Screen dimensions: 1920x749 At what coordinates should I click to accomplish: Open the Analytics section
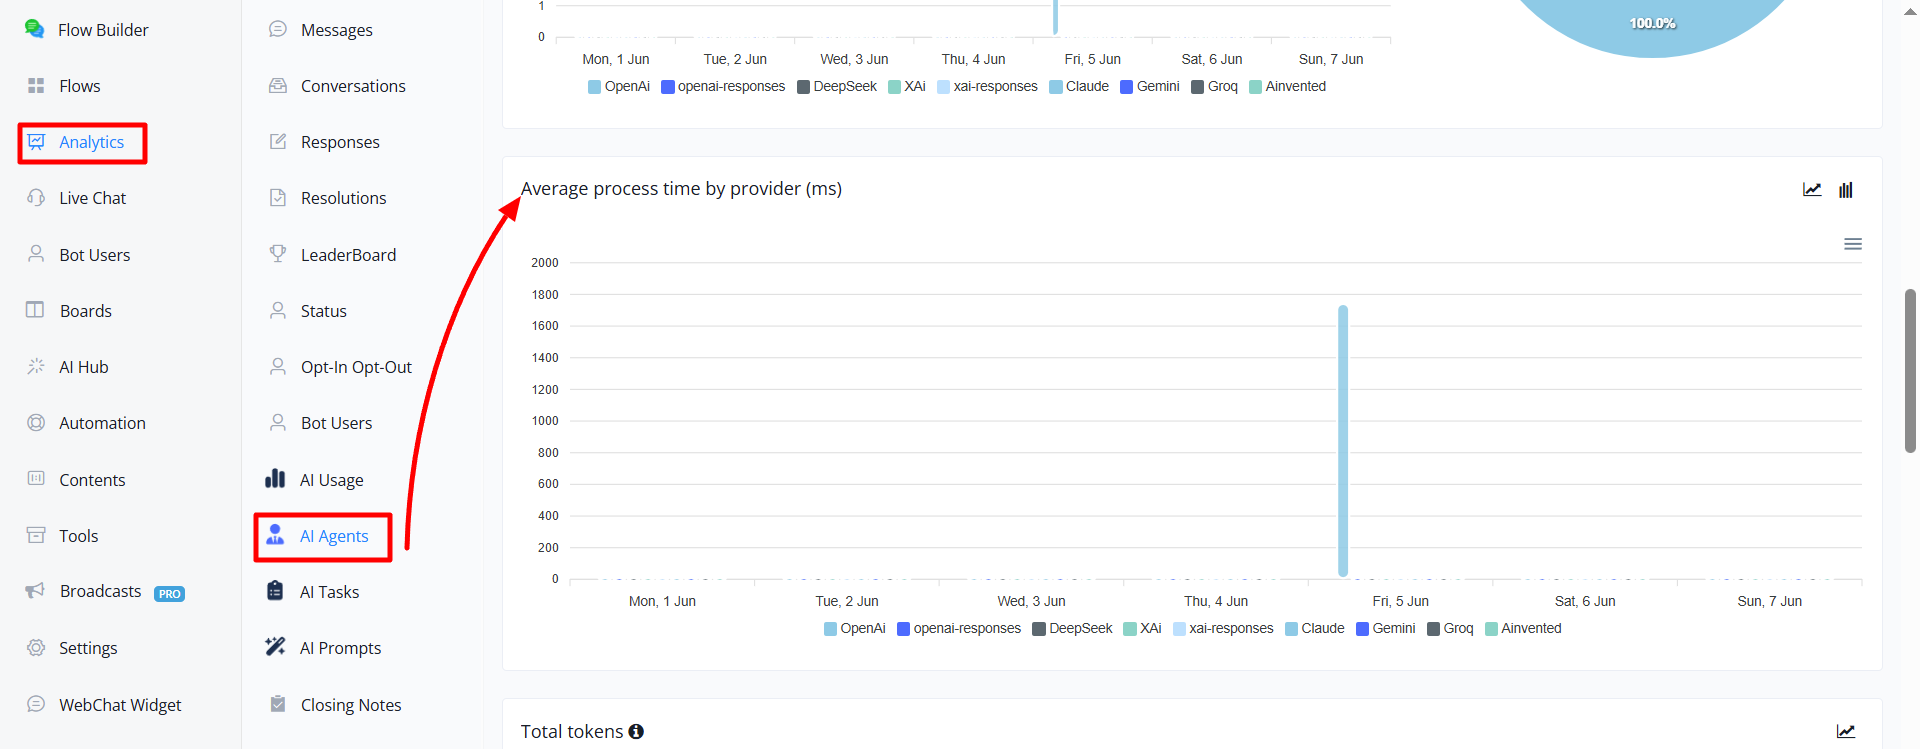pos(82,143)
